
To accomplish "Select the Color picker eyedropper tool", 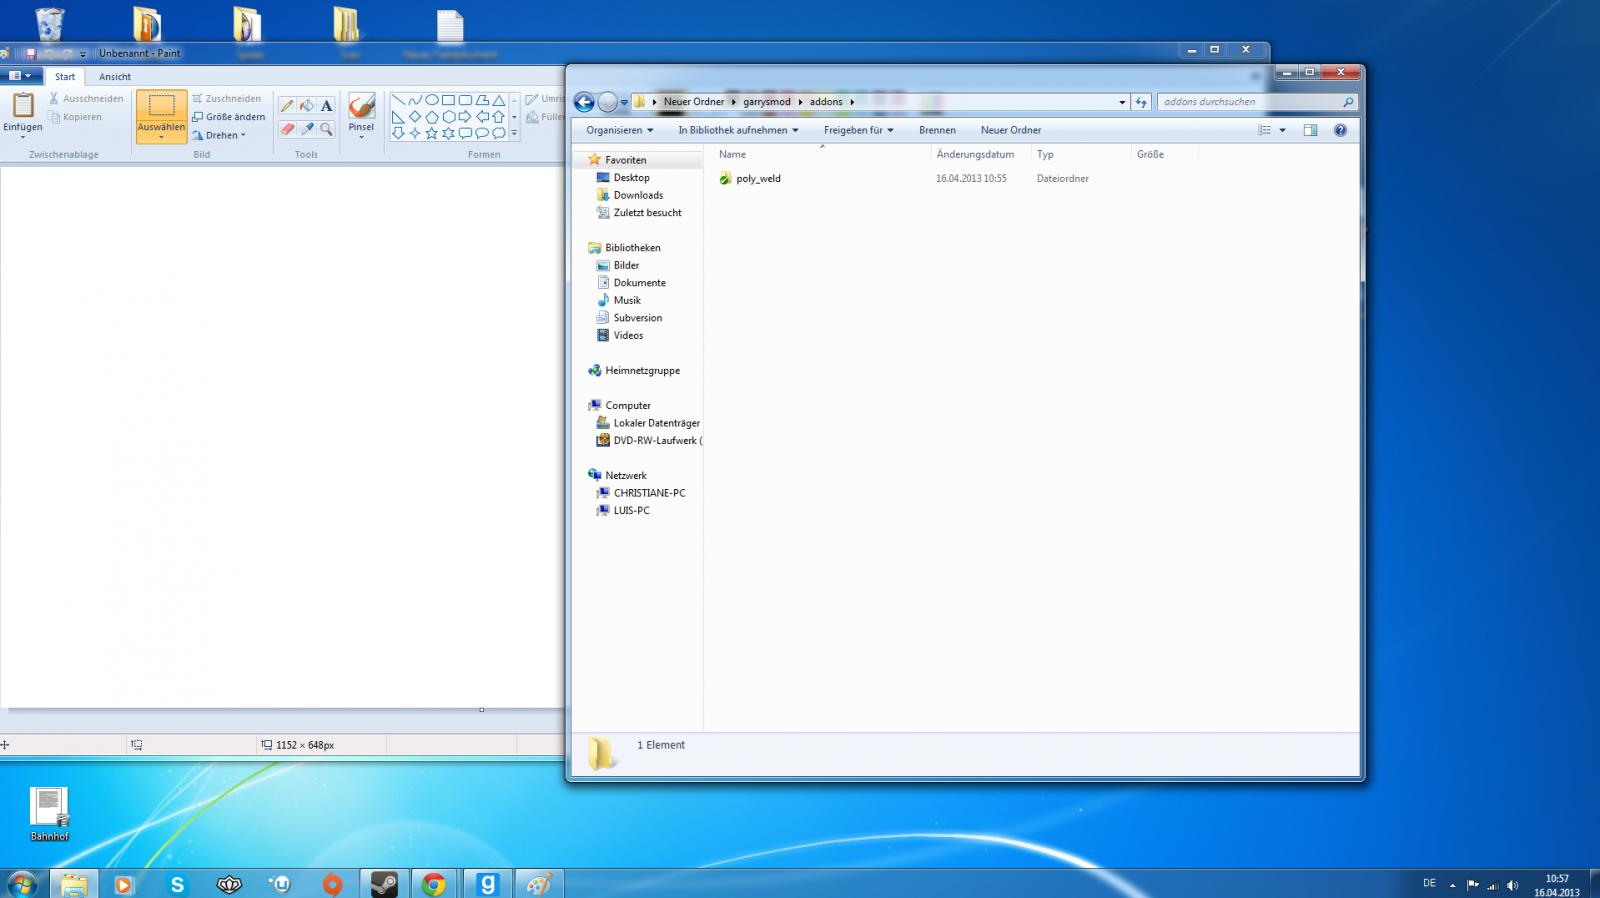I will tap(307, 129).
